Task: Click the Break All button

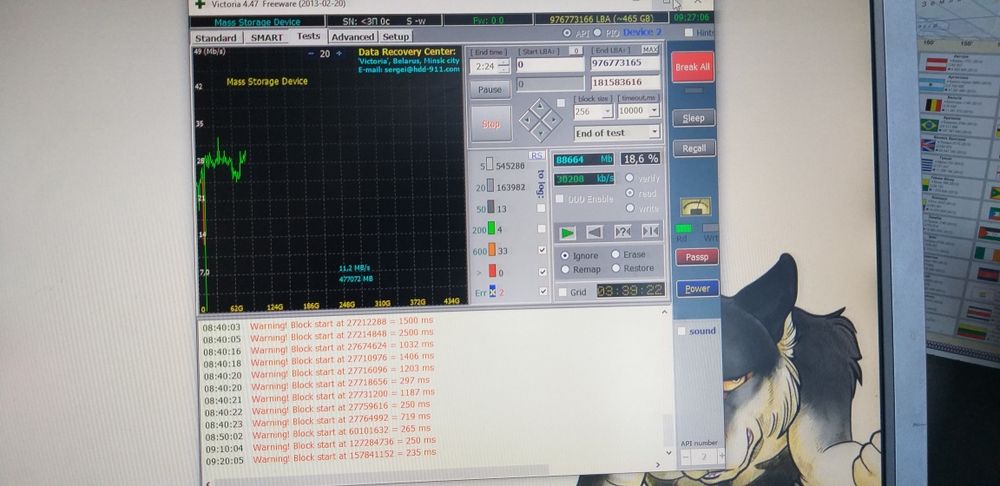Action: (692, 66)
